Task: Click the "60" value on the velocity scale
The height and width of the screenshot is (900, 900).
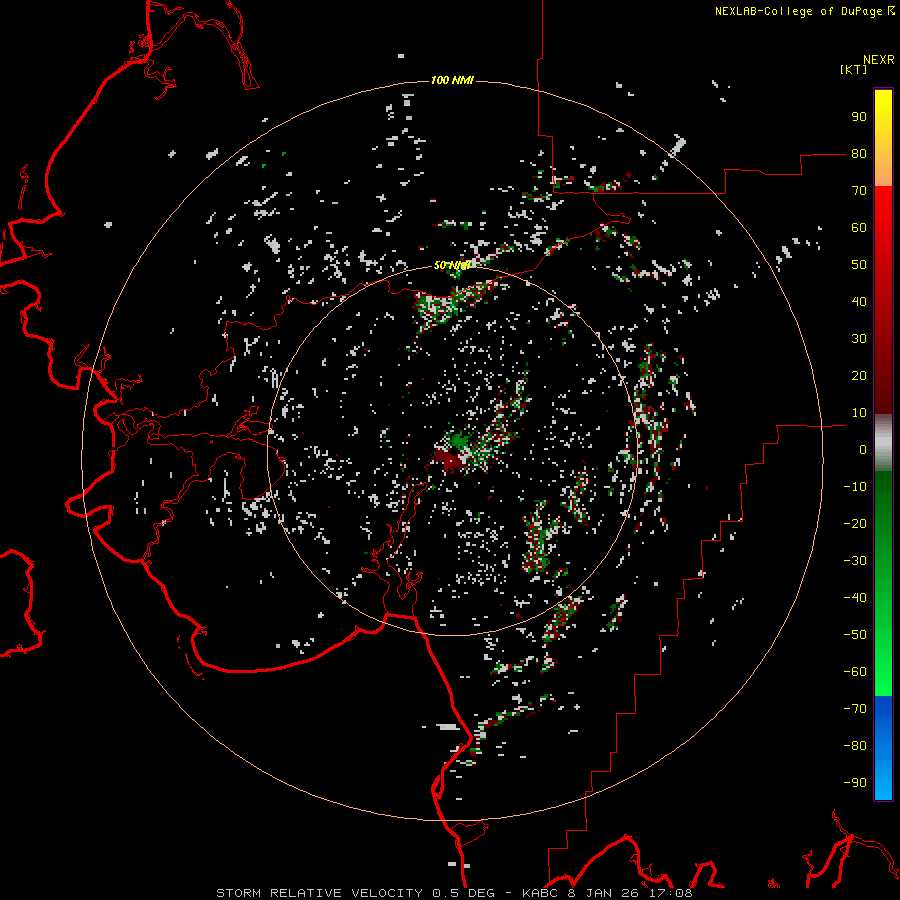Action: tap(859, 228)
